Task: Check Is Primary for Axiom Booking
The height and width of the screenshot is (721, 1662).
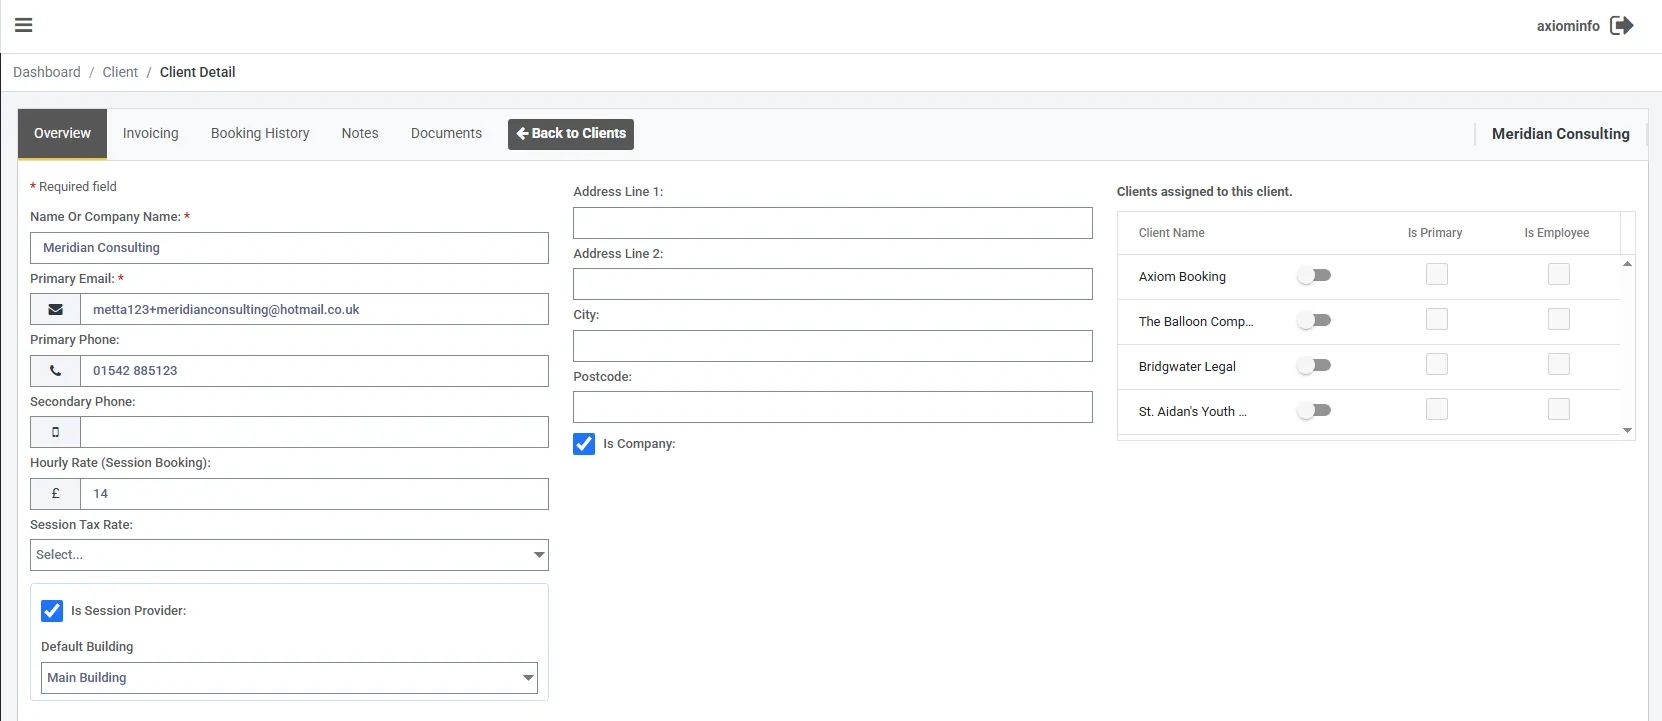Action: (x=1437, y=274)
